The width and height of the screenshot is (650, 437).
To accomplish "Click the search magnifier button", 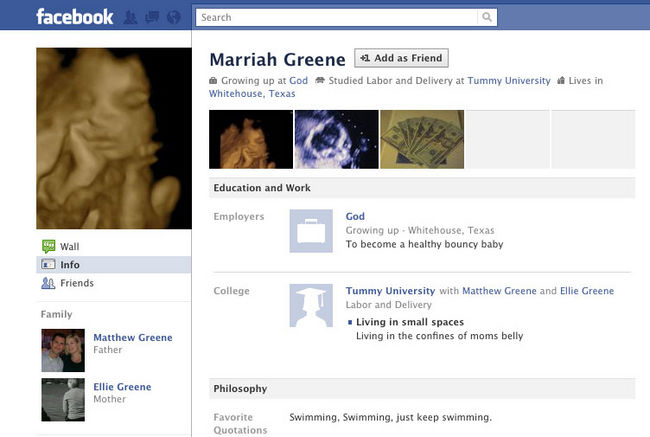I will pyautogui.click(x=487, y=17).
